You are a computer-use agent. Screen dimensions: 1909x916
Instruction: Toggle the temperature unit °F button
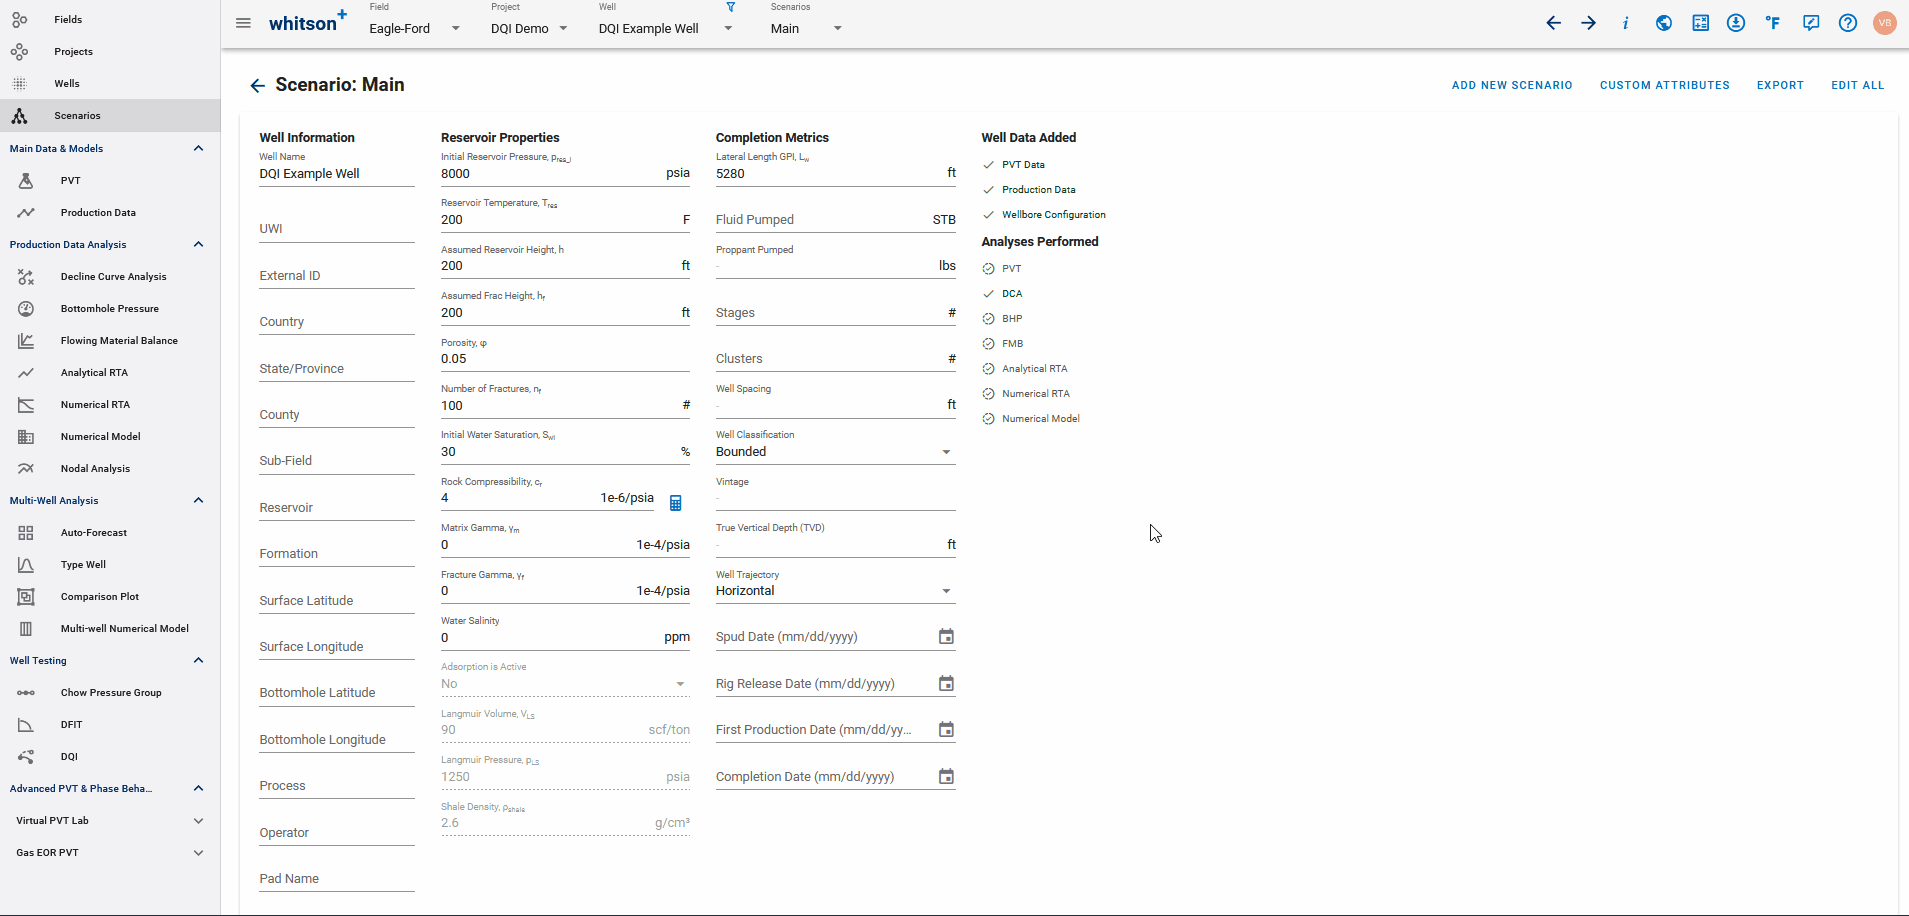pos(1773,23)
